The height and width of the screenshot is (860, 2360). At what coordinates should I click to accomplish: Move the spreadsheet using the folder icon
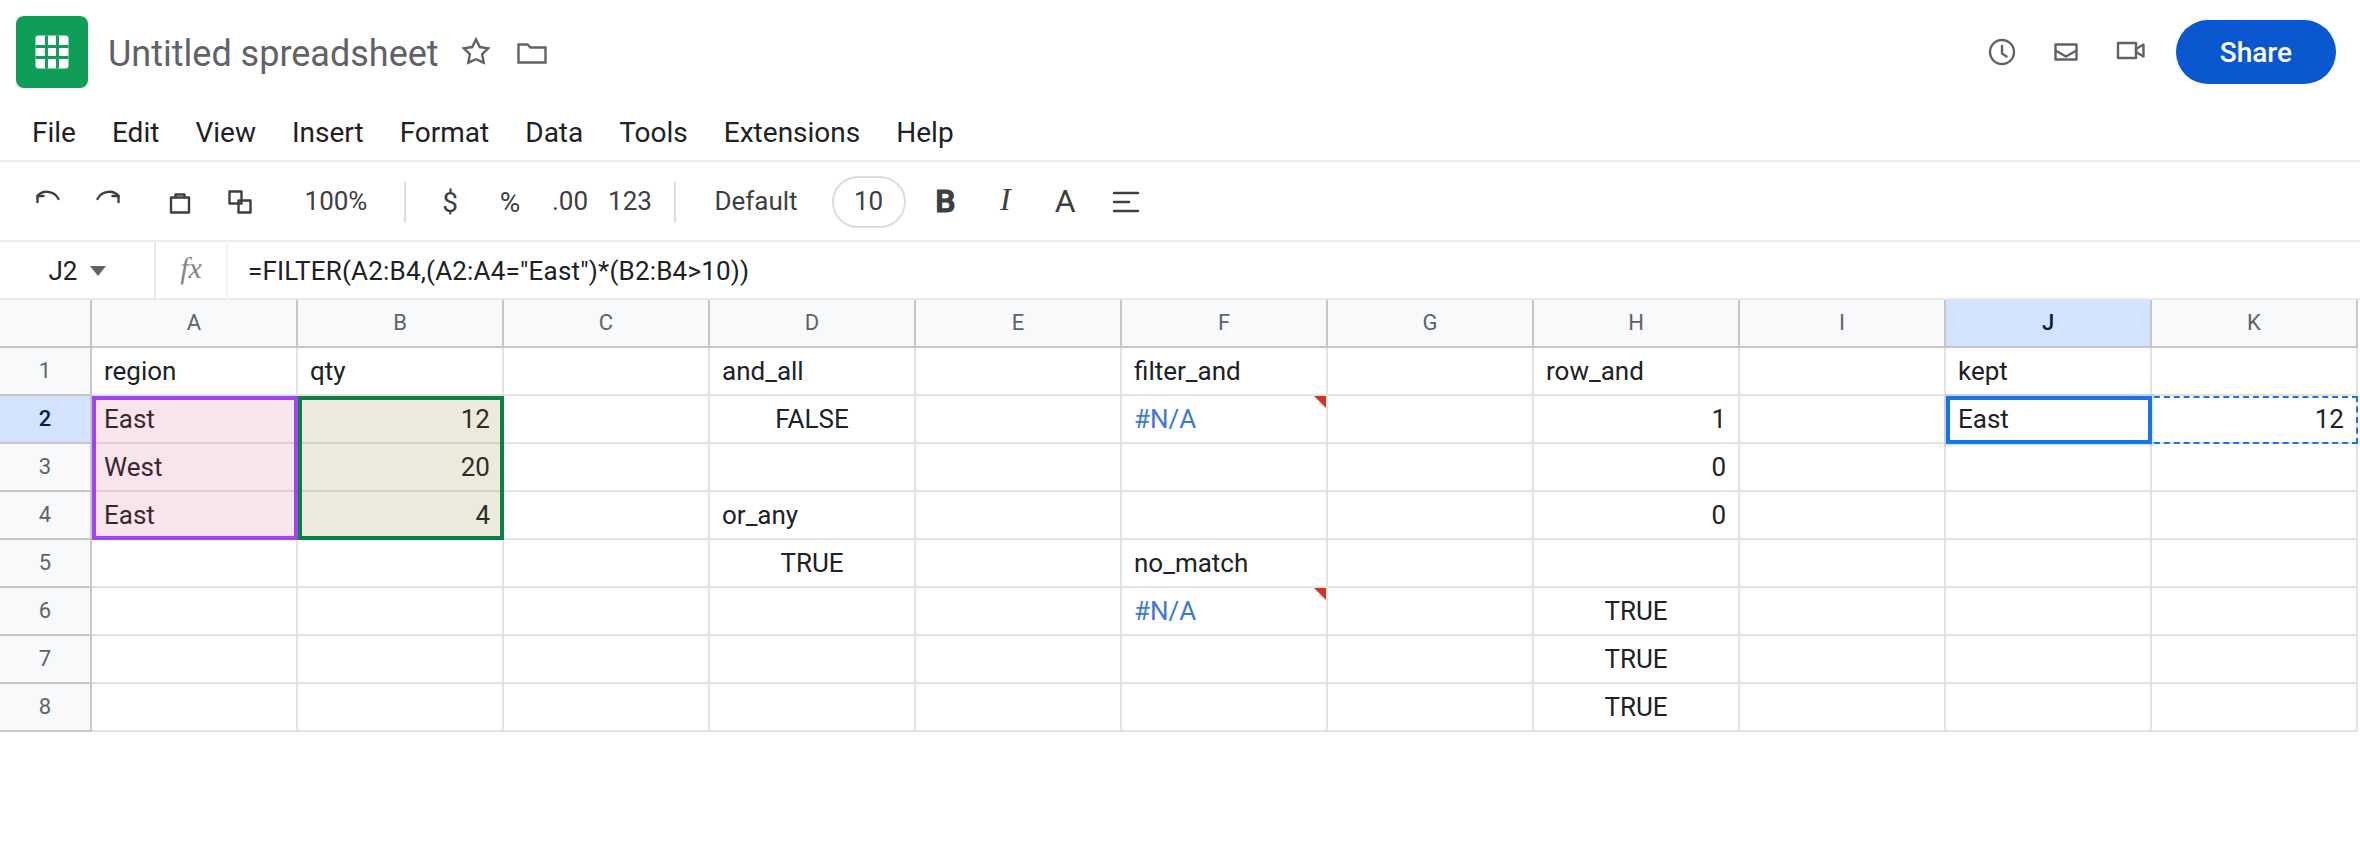532,53
